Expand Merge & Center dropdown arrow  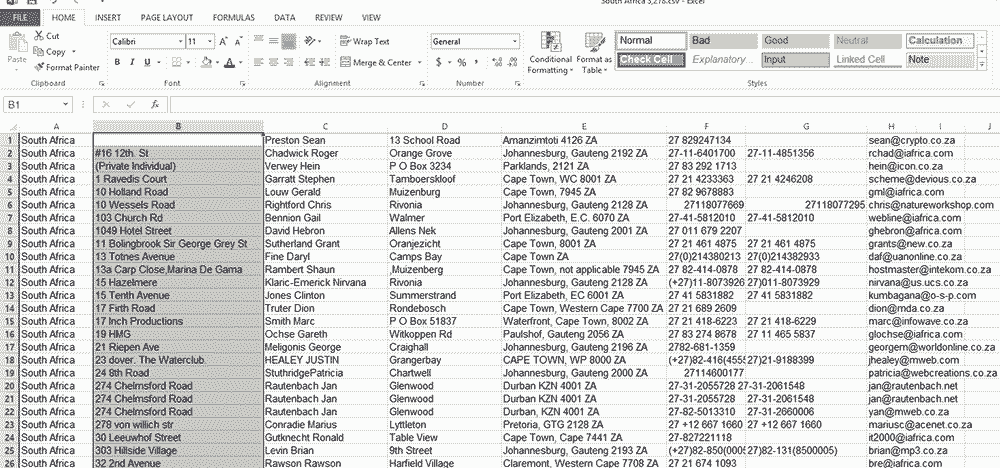click(419, 62)
